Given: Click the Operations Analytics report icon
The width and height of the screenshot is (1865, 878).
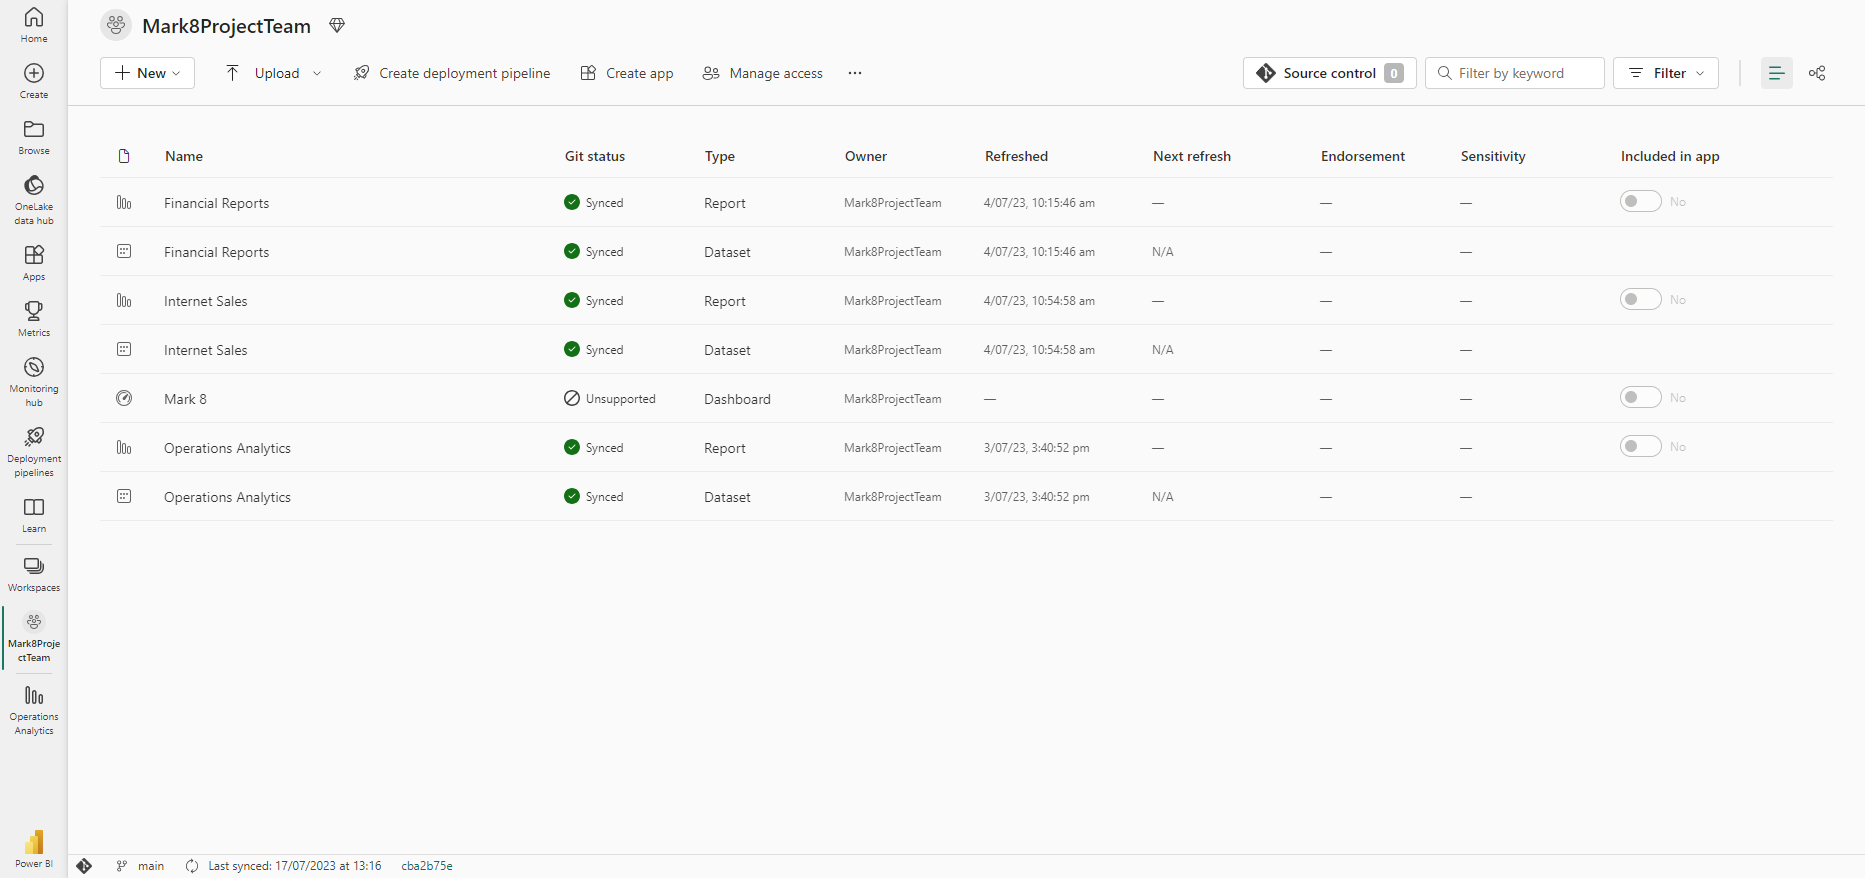Looking at the screenshot, I should (124, 447).
